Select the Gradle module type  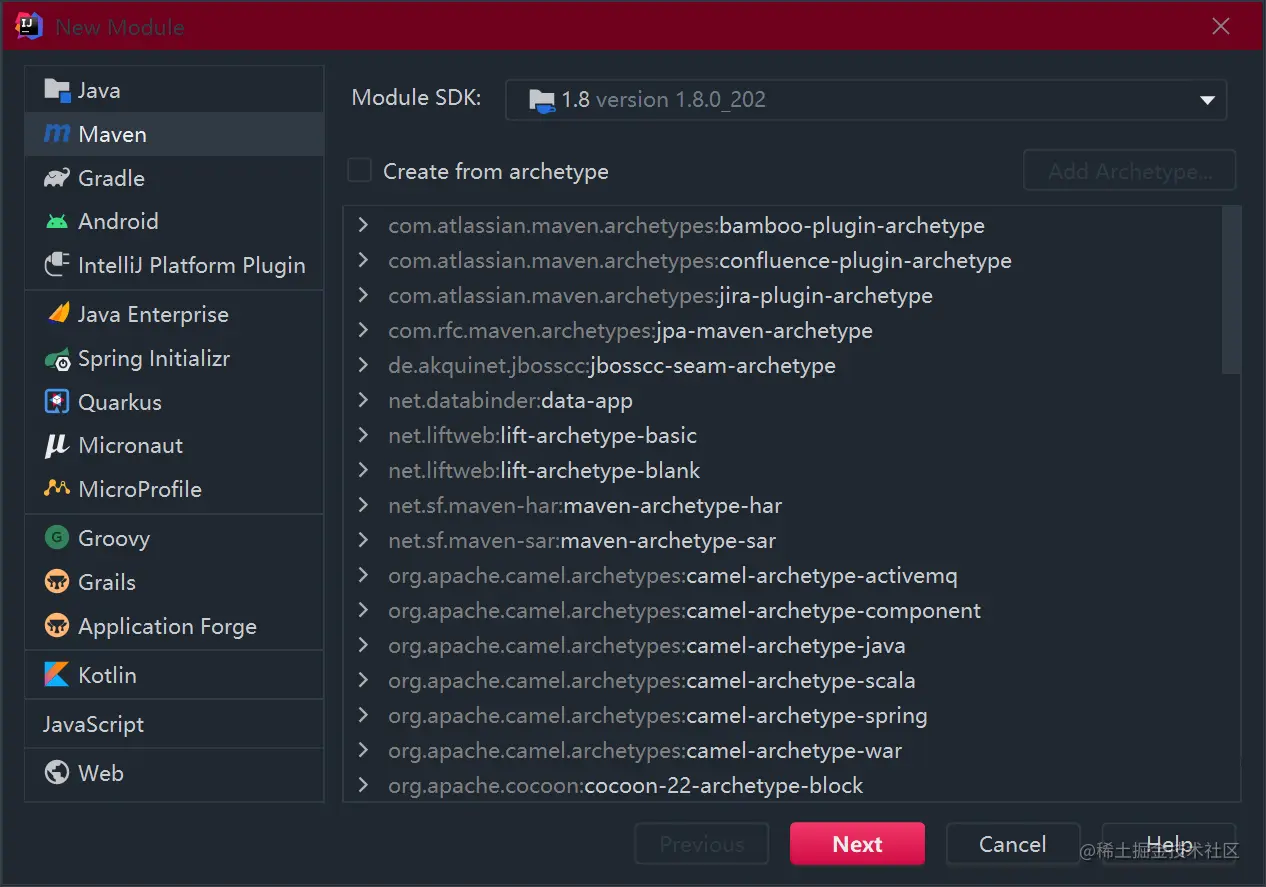click(174, 178)
